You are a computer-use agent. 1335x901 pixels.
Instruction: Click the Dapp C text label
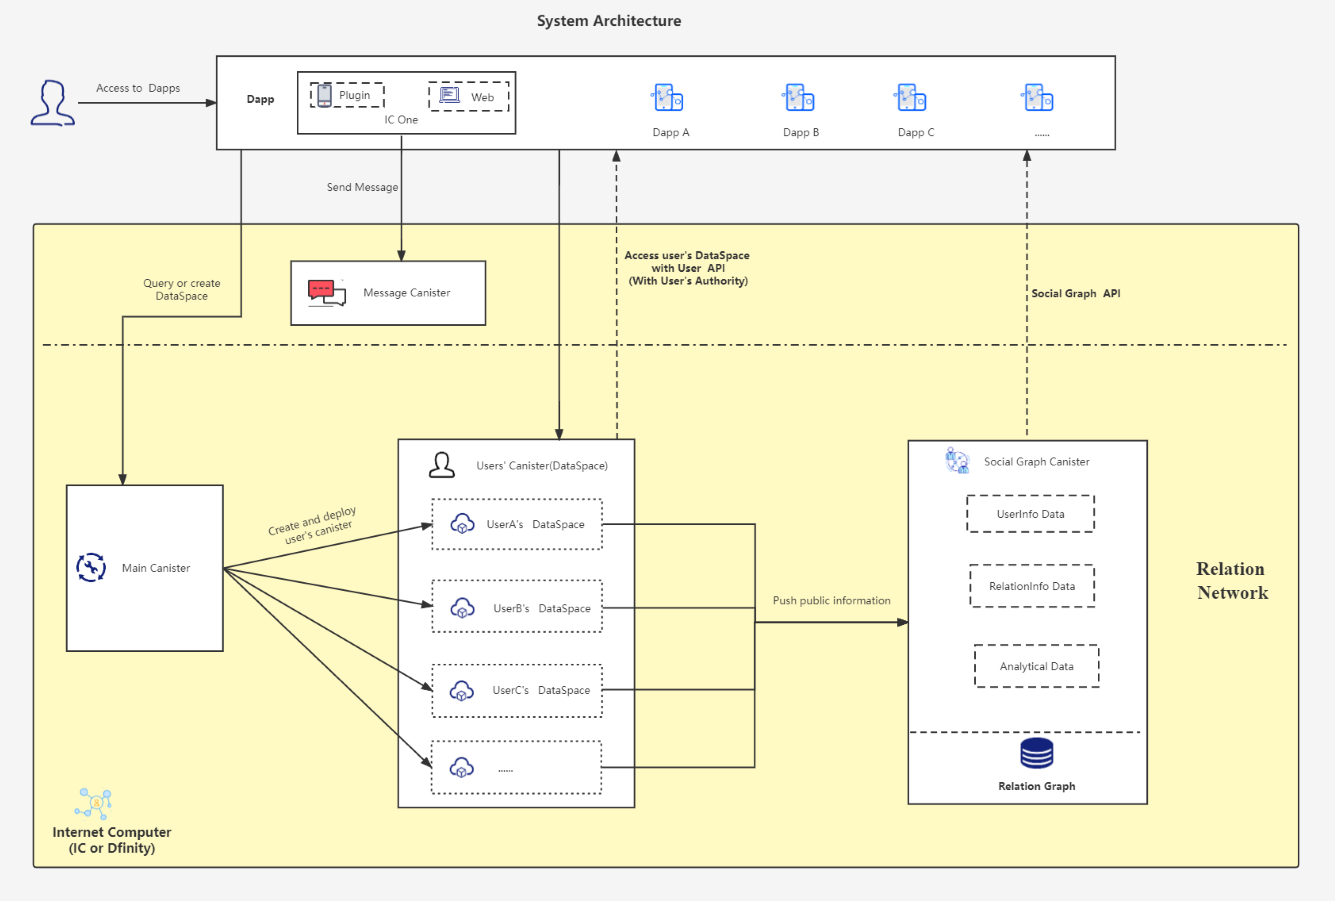point(916,132)
